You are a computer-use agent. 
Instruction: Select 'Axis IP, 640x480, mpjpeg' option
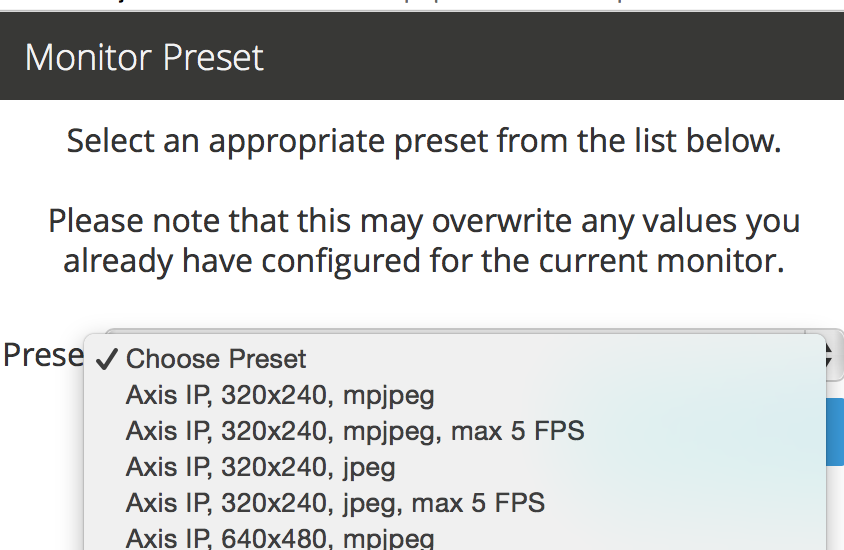pos(455,538)
